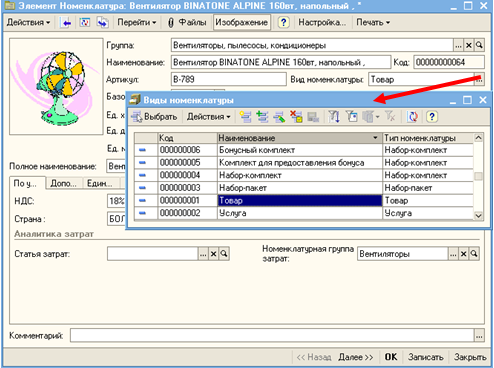Click the greyed-out icon after delete mark
This screenshot has width=494, height=368.
tap(313, 117)
